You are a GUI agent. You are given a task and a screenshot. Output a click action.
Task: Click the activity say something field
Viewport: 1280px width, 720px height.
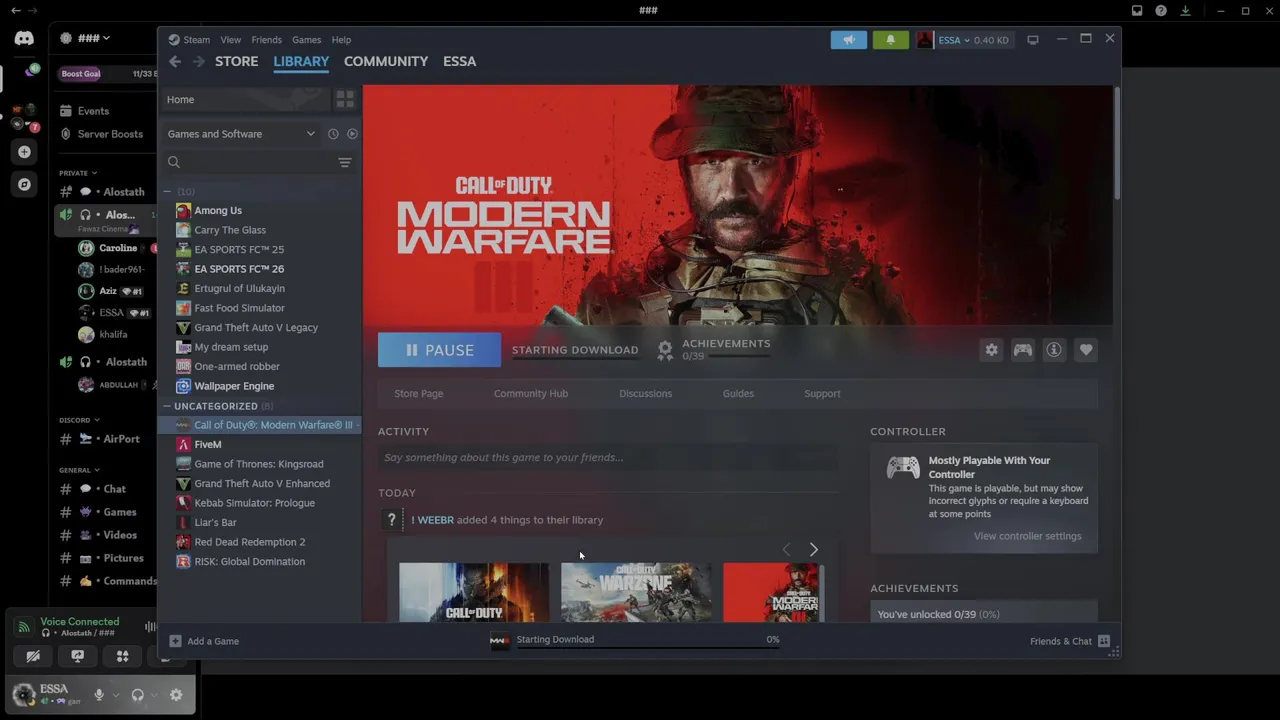coord(608,458)
